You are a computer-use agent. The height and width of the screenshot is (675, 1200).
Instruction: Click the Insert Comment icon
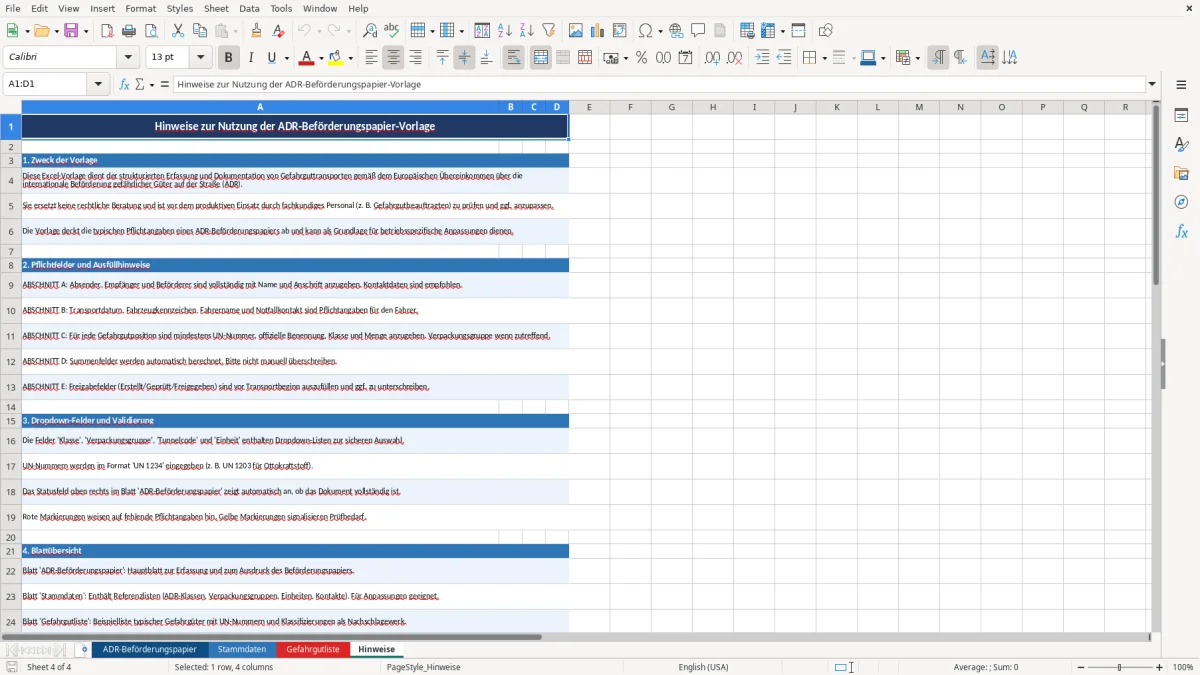[x=698, y=31]
